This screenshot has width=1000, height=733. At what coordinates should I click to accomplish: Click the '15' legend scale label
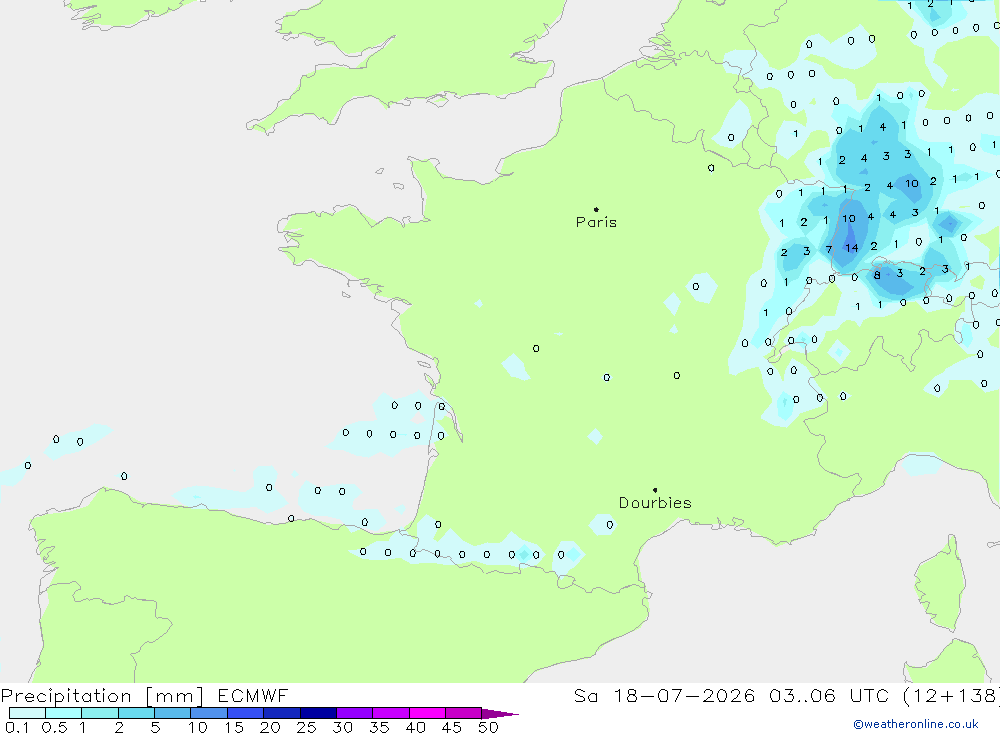click(233, 727)
